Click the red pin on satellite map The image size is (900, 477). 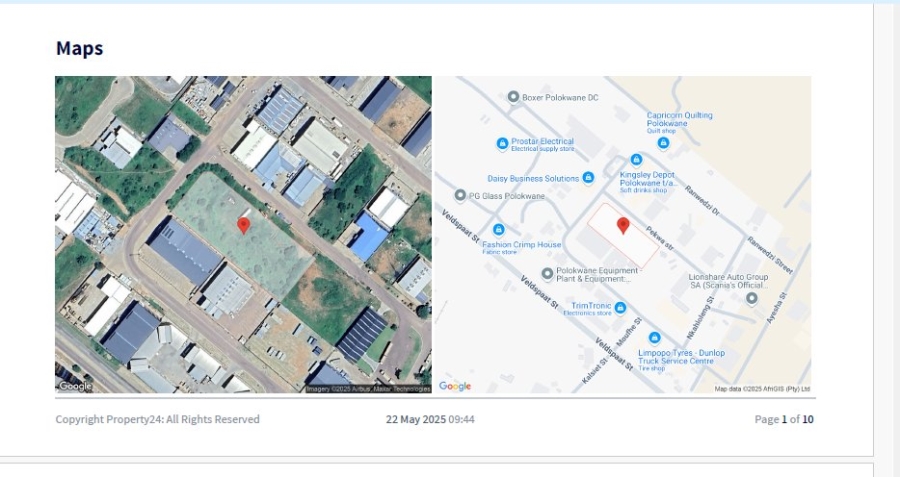tap(243, 226)
